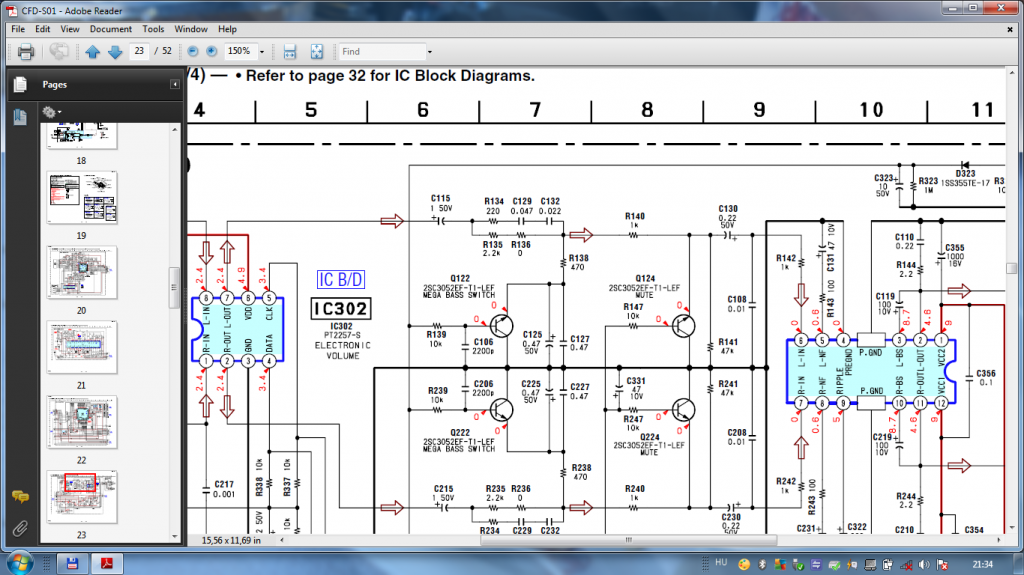The width and height of the screenshot is (1024, 575).
Task: Click the IC B/D link in schematic
Action: tap(340, 280)
